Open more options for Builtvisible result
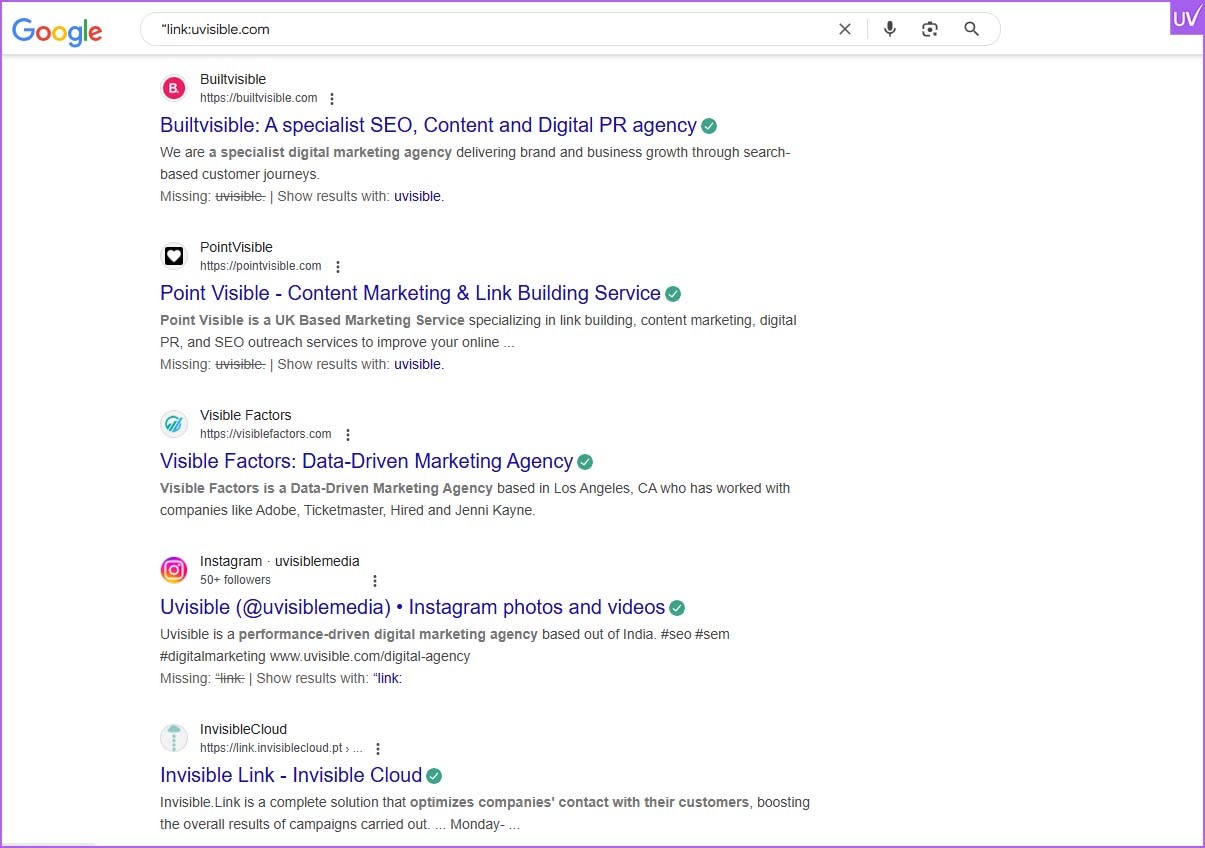 tap(332, 99)
